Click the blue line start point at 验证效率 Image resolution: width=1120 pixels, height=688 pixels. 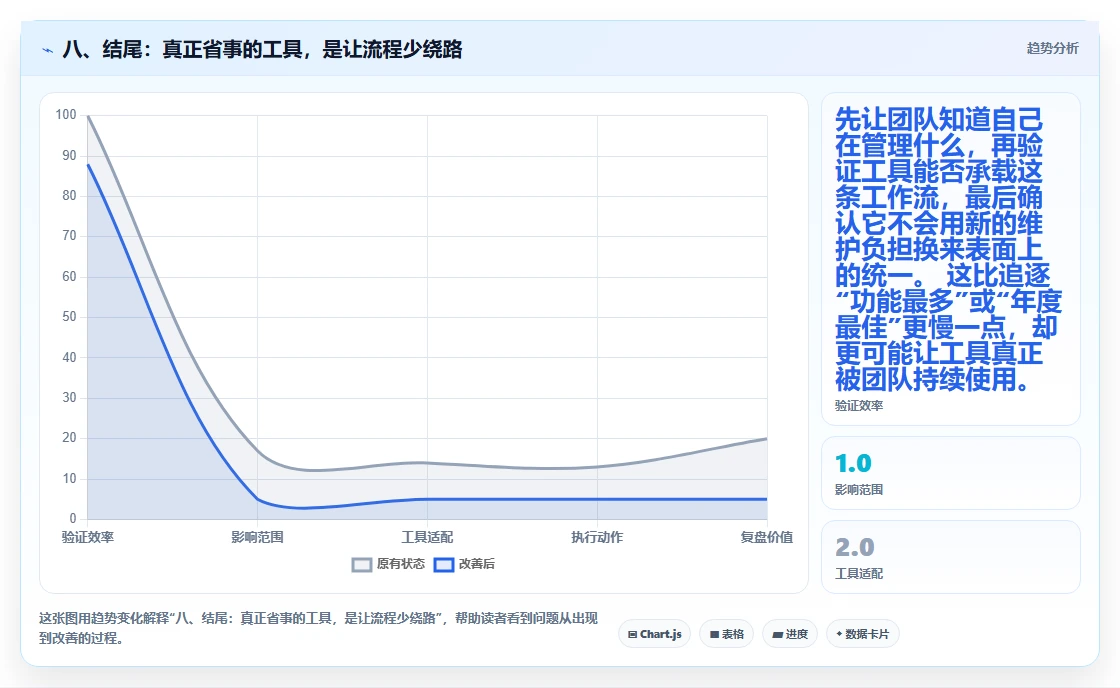[88, 164]
